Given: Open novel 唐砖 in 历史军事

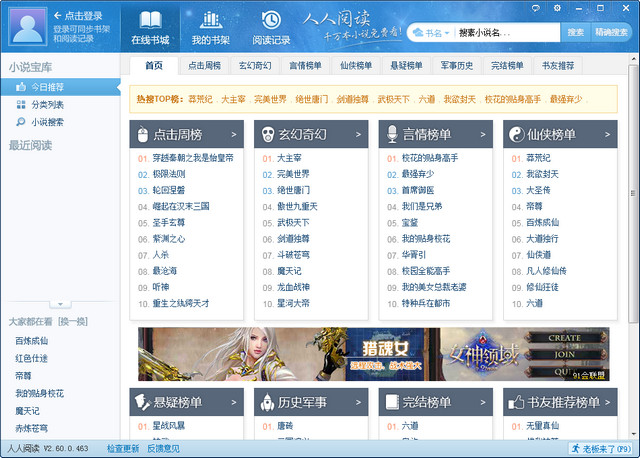Looking at the screenshot, I should coord(285,426).
